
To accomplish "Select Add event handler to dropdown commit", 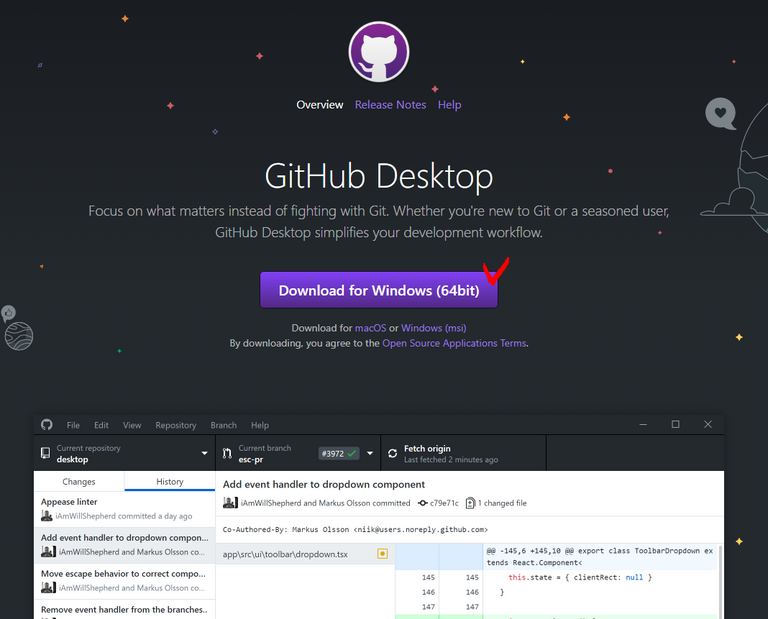I will tap(124, 545).
